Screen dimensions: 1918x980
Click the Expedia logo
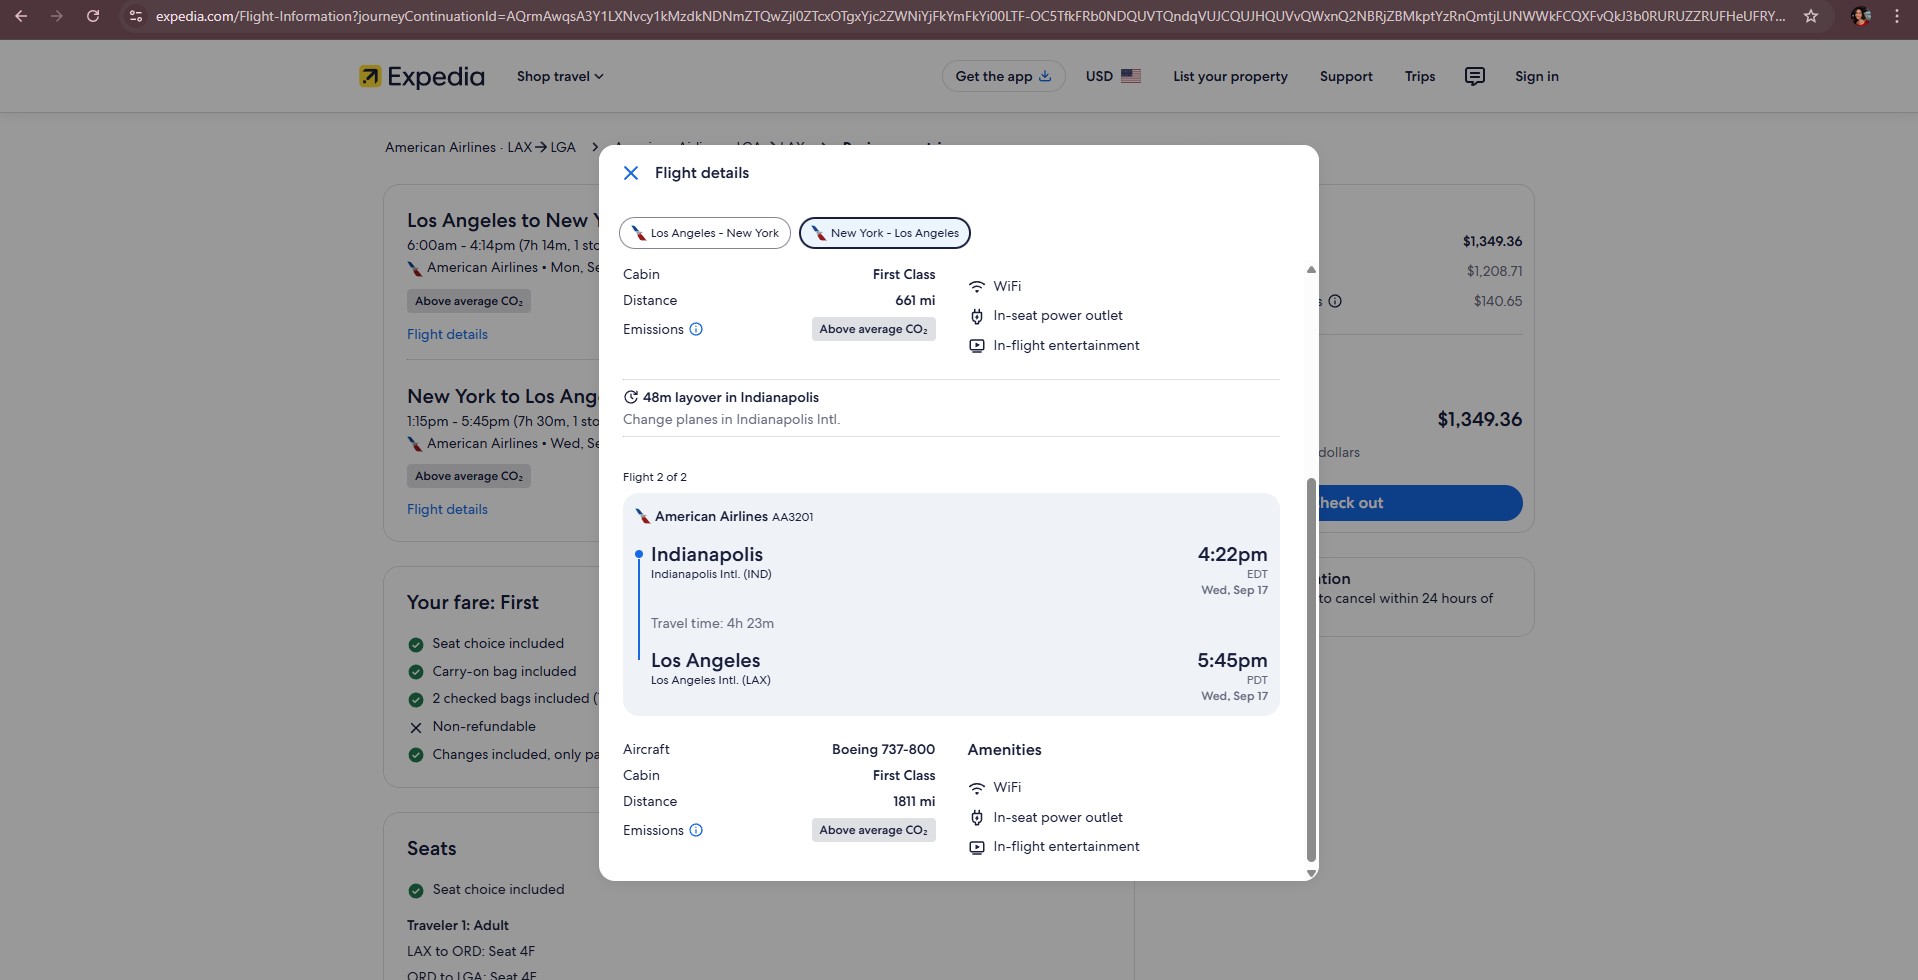[422, 76]
